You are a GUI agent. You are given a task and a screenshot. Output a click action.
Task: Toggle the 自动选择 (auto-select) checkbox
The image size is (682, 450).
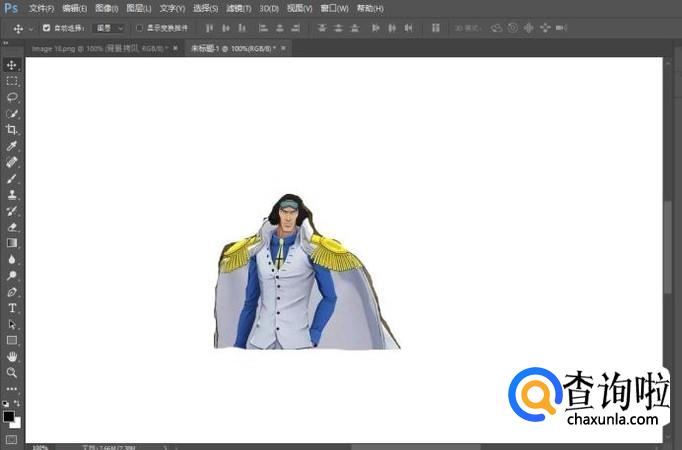coord(47,28)
